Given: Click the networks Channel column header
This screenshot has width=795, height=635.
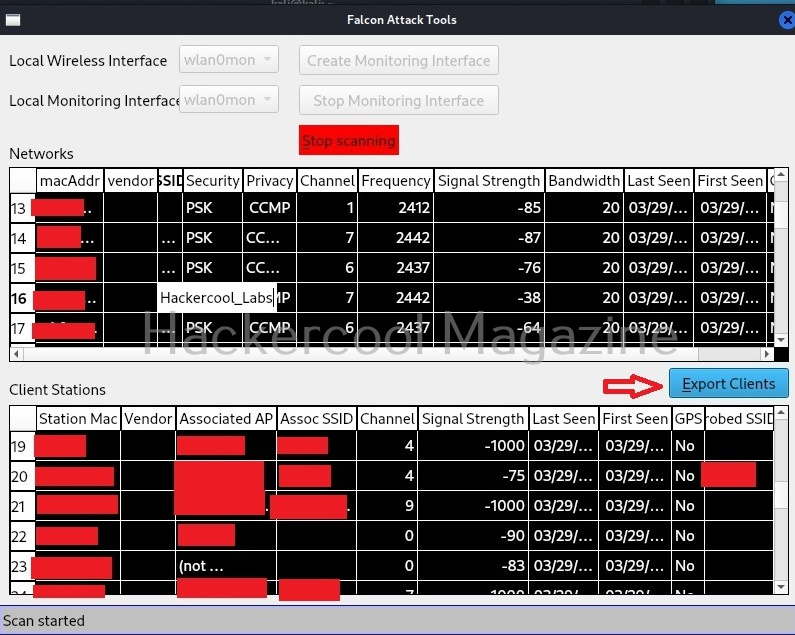Looking at the screenshot, I should [x=327, y=181].
